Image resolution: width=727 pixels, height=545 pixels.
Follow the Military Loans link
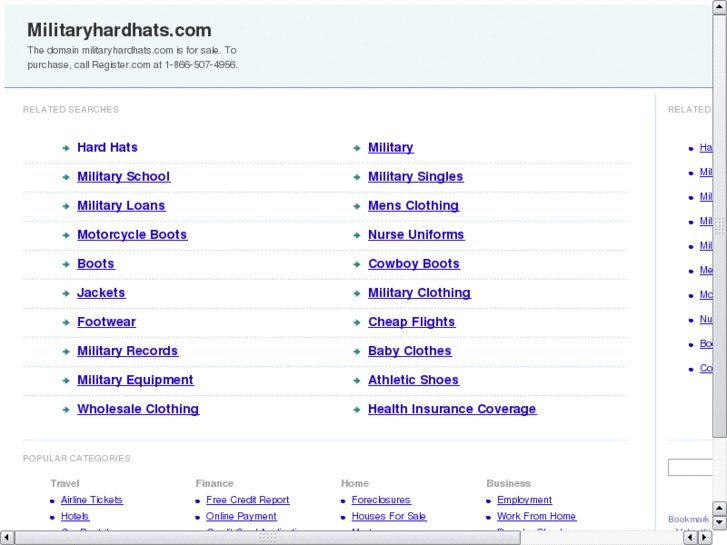[121, 206]
